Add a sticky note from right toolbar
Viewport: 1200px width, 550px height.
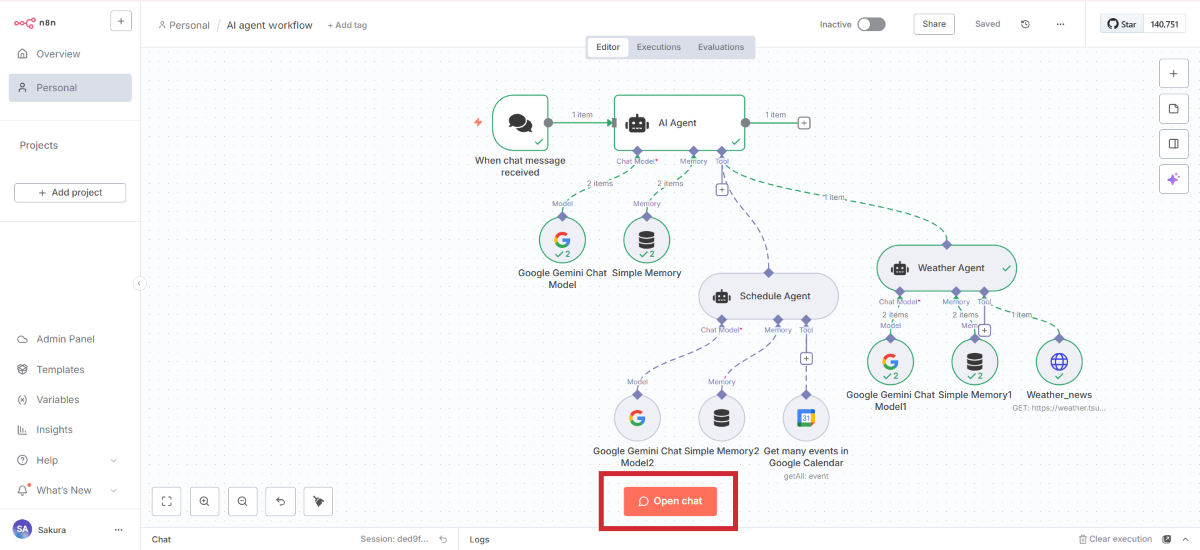[x=1173, y=108]
